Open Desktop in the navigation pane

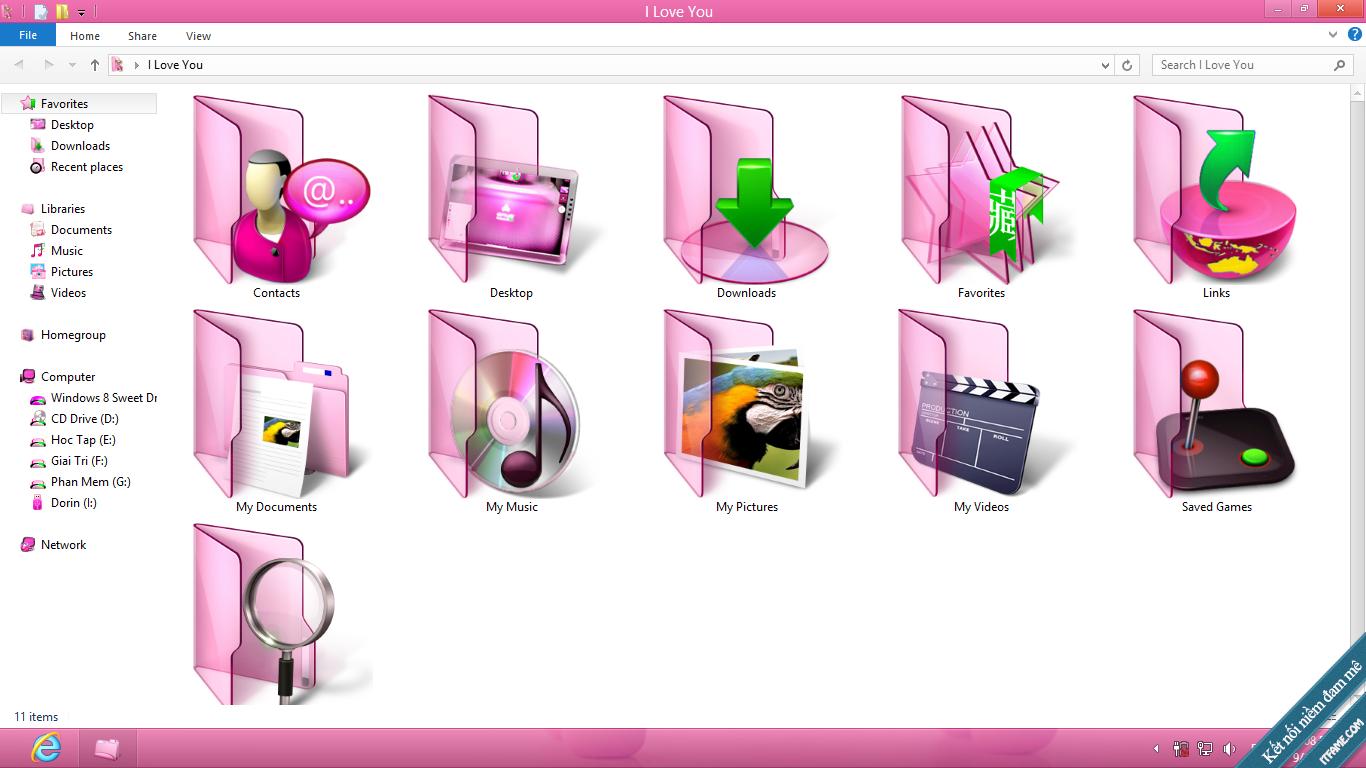pyautogui.click(x=72, y=125)
